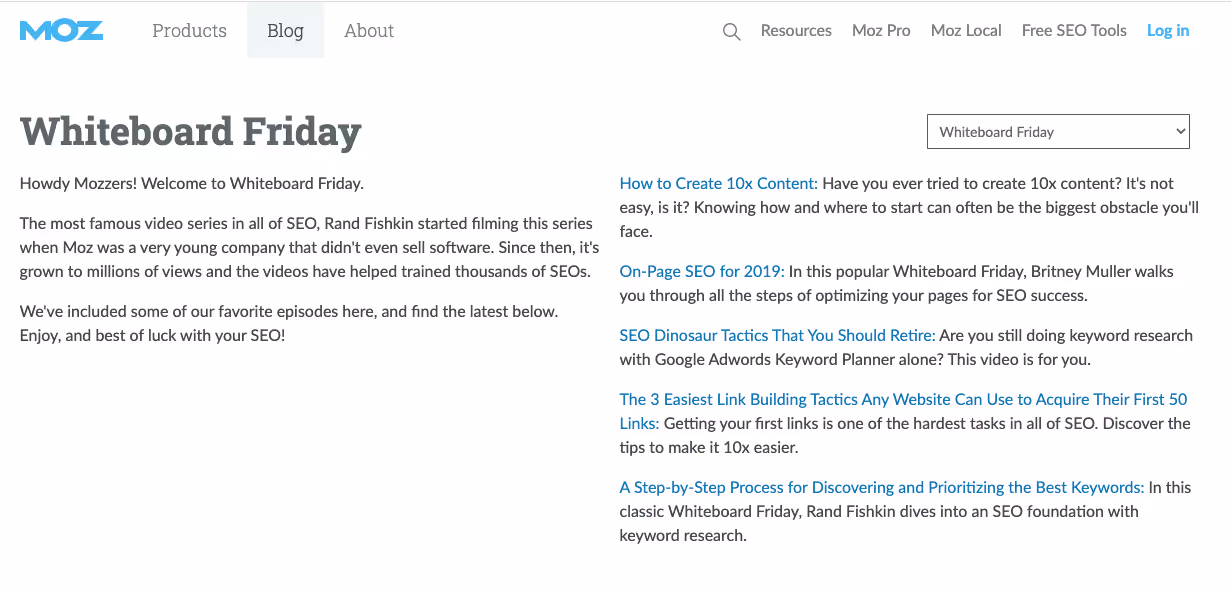Go to Resources in the top navigation
Viewport: 1231px width, 592px height.
click(x=796, y=31)
